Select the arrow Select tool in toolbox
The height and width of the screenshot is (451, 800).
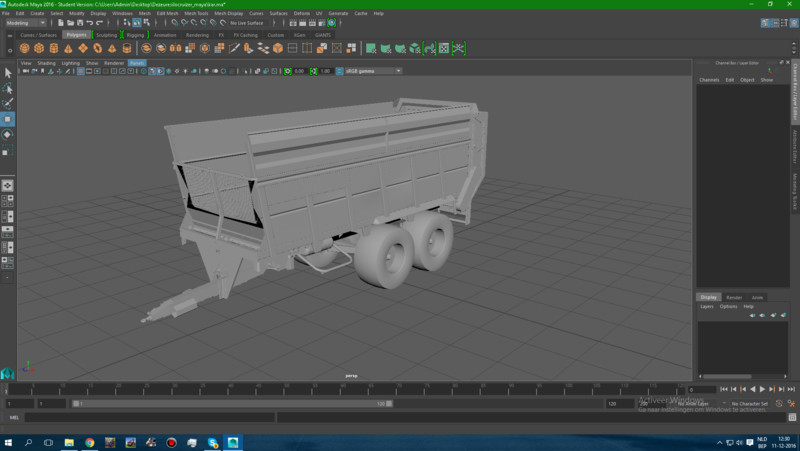[x=8, y=73]
